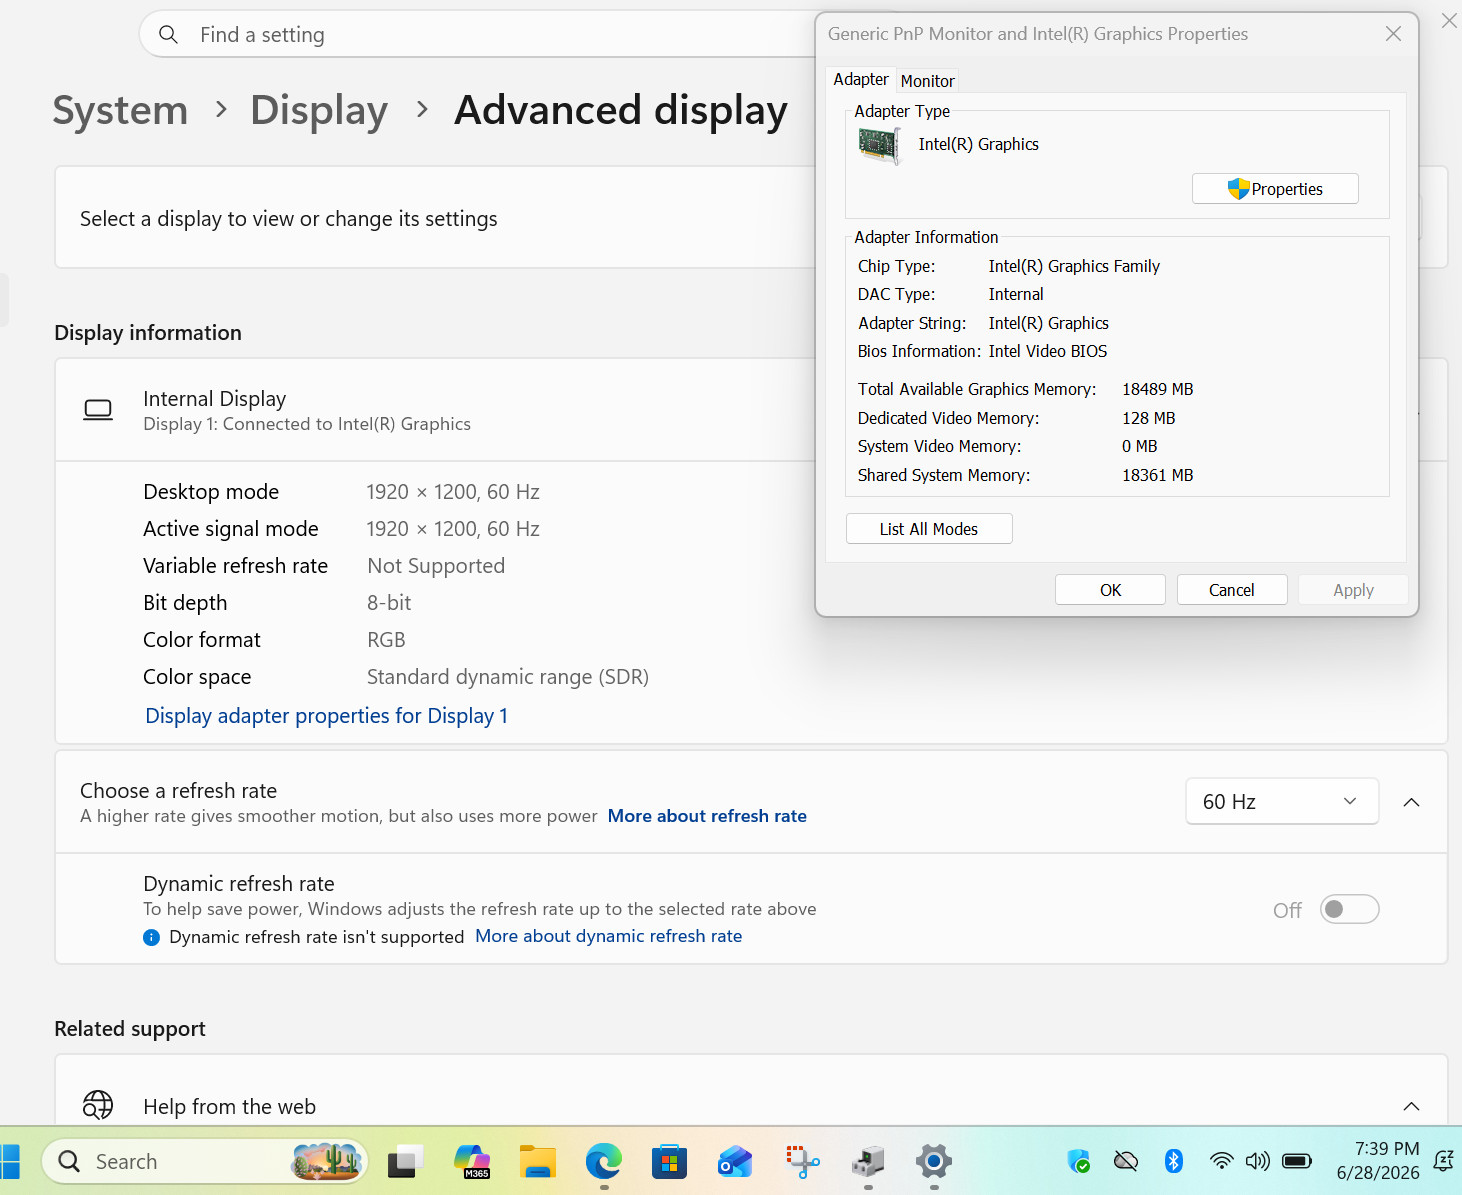Launch Microsoft Store from taskbar
1462x1195 pixels.
pyautogui.click(x=669, y=1161)
